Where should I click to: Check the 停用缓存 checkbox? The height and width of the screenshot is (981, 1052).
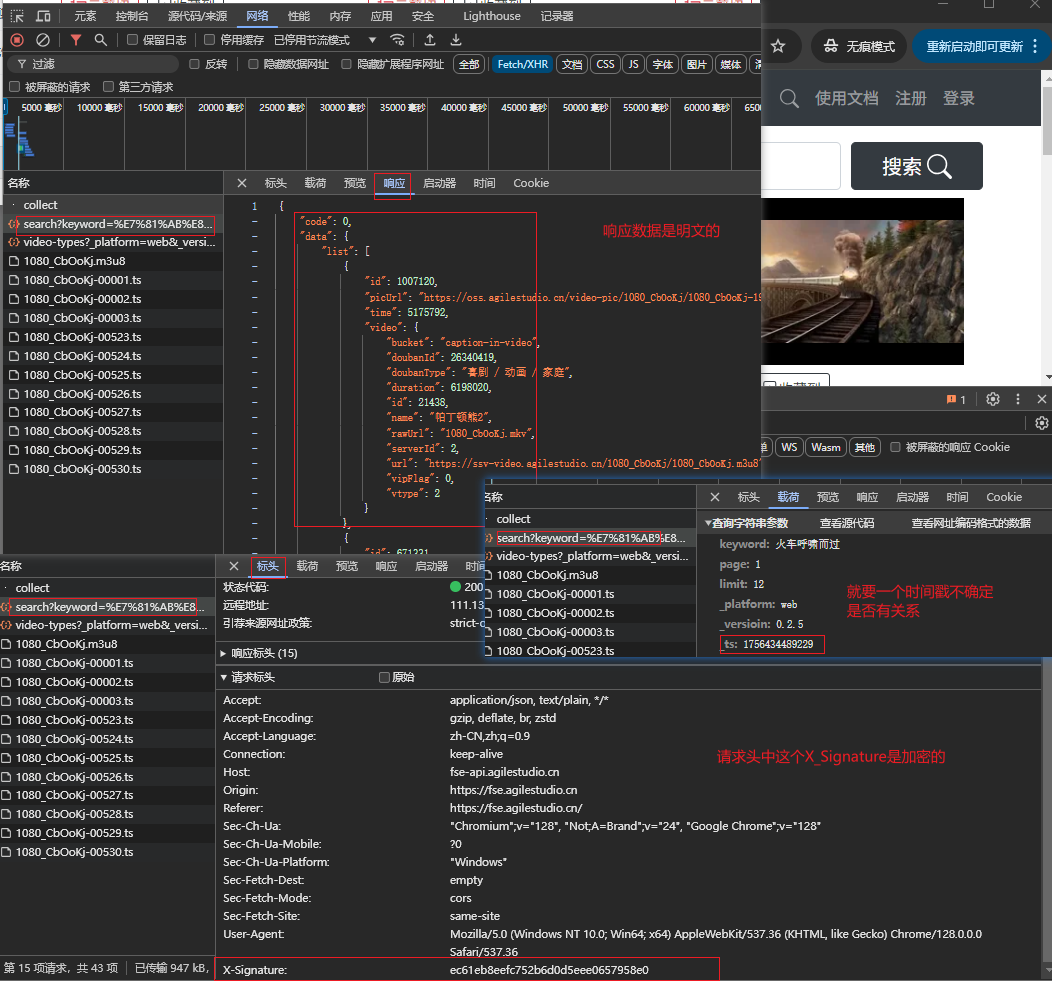pyautogui.click(x=209, y=40)
